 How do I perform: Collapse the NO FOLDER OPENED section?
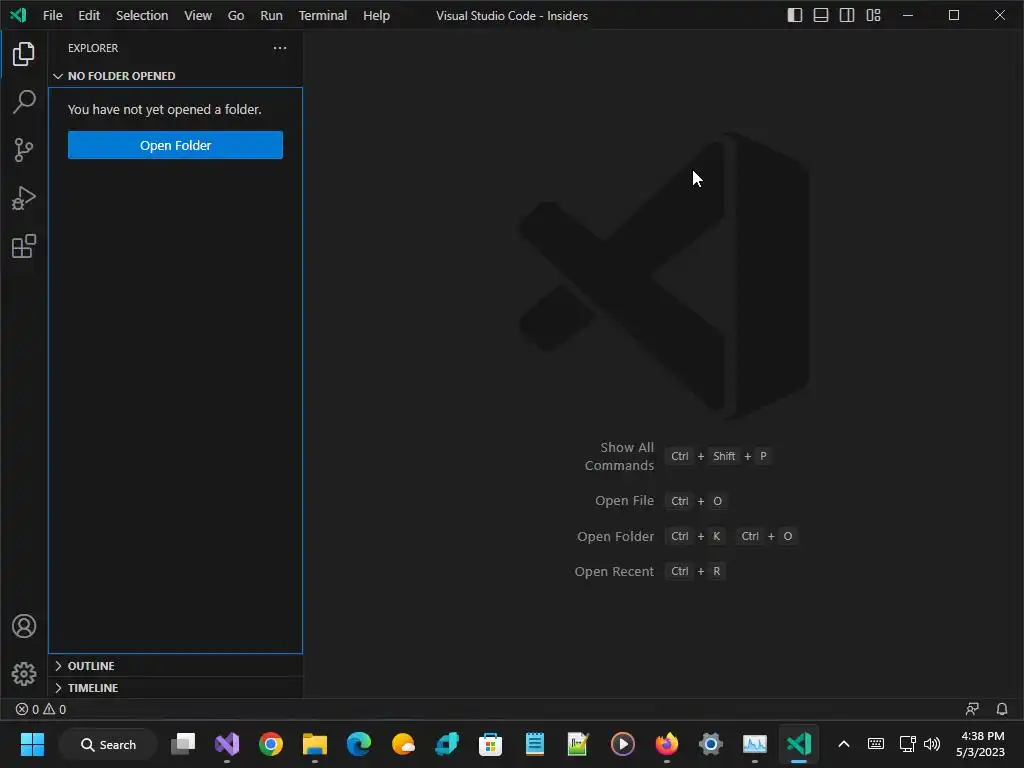click(x=175, y=76)
